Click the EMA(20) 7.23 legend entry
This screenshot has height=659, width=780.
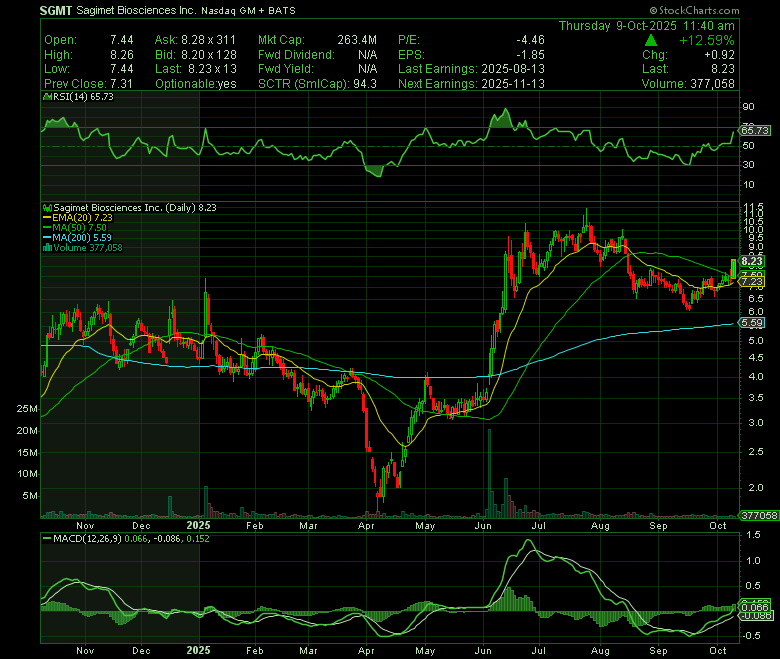pyautogui.click(x=82, y=218)
